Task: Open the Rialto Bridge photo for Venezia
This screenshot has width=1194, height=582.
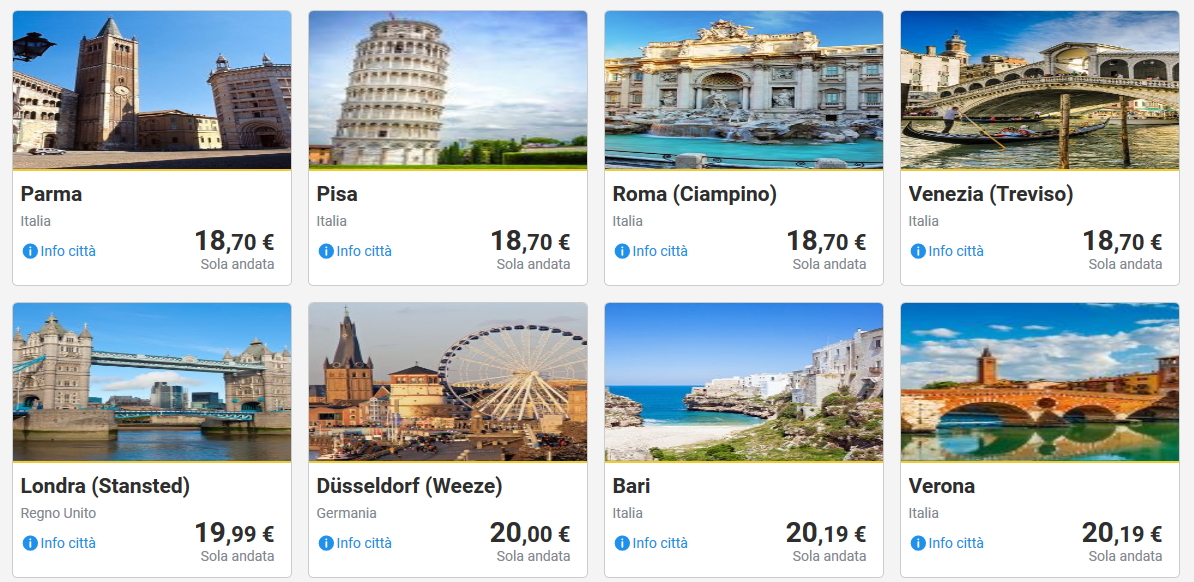Action: pyautogui.click(x=1040, y=90)
